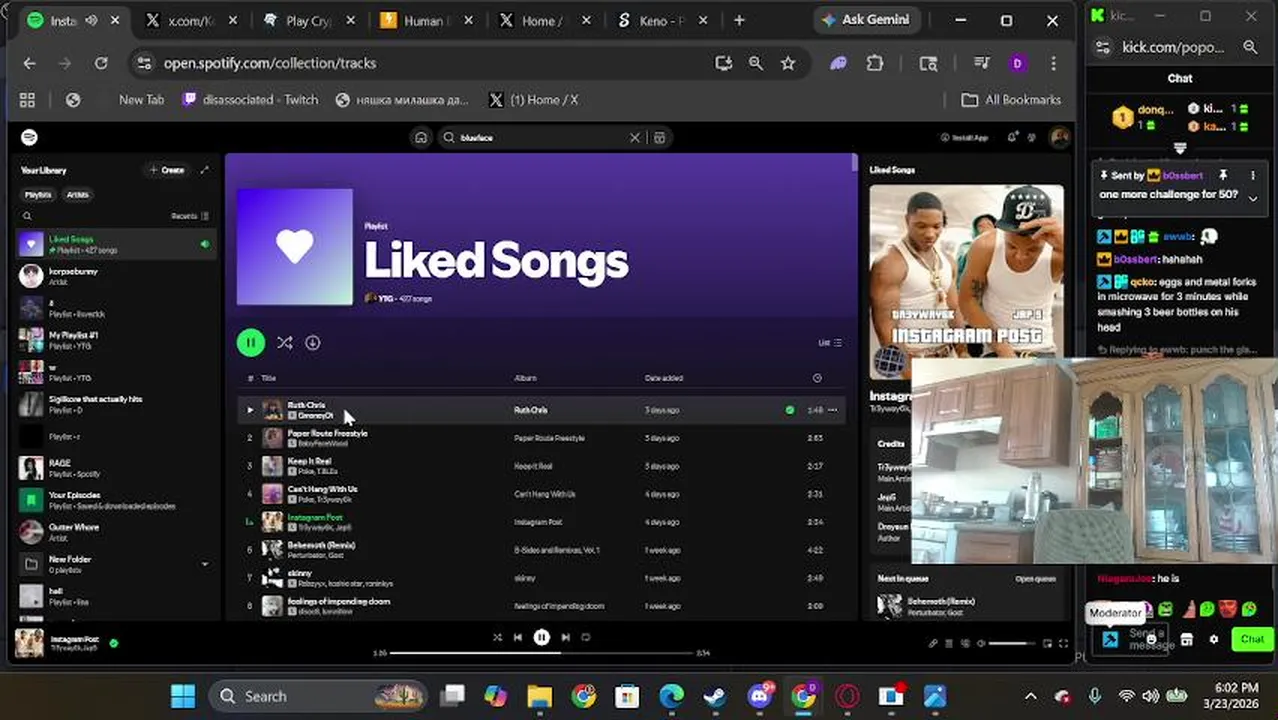Adjust Spotify volume slider
This screenshot has width=1278, height=720.
coord(1011,644)
